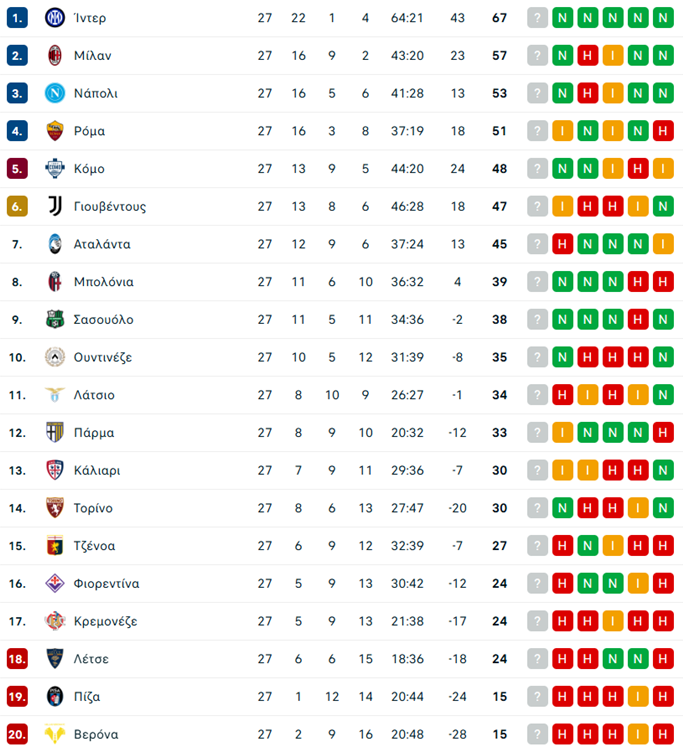Image resolution: width=683 pixels, height=751 pixels.
Task: Click the Lazio eagle crest
Action: pos(54,395)
